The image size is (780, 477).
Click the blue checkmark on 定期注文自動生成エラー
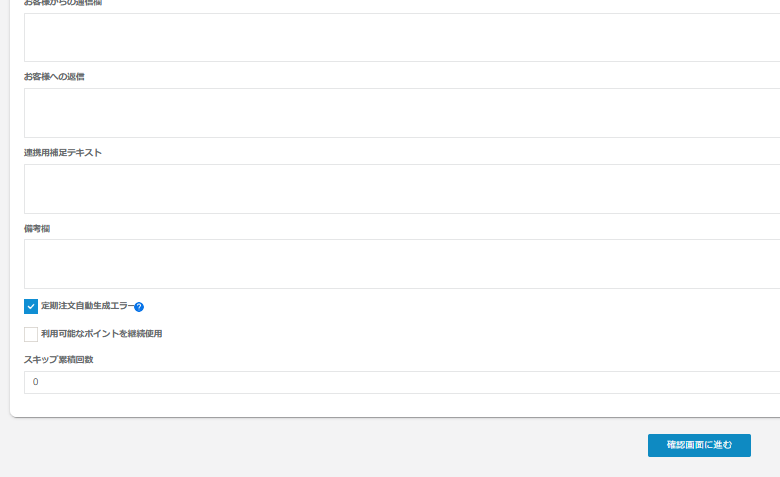pos(31,306)
